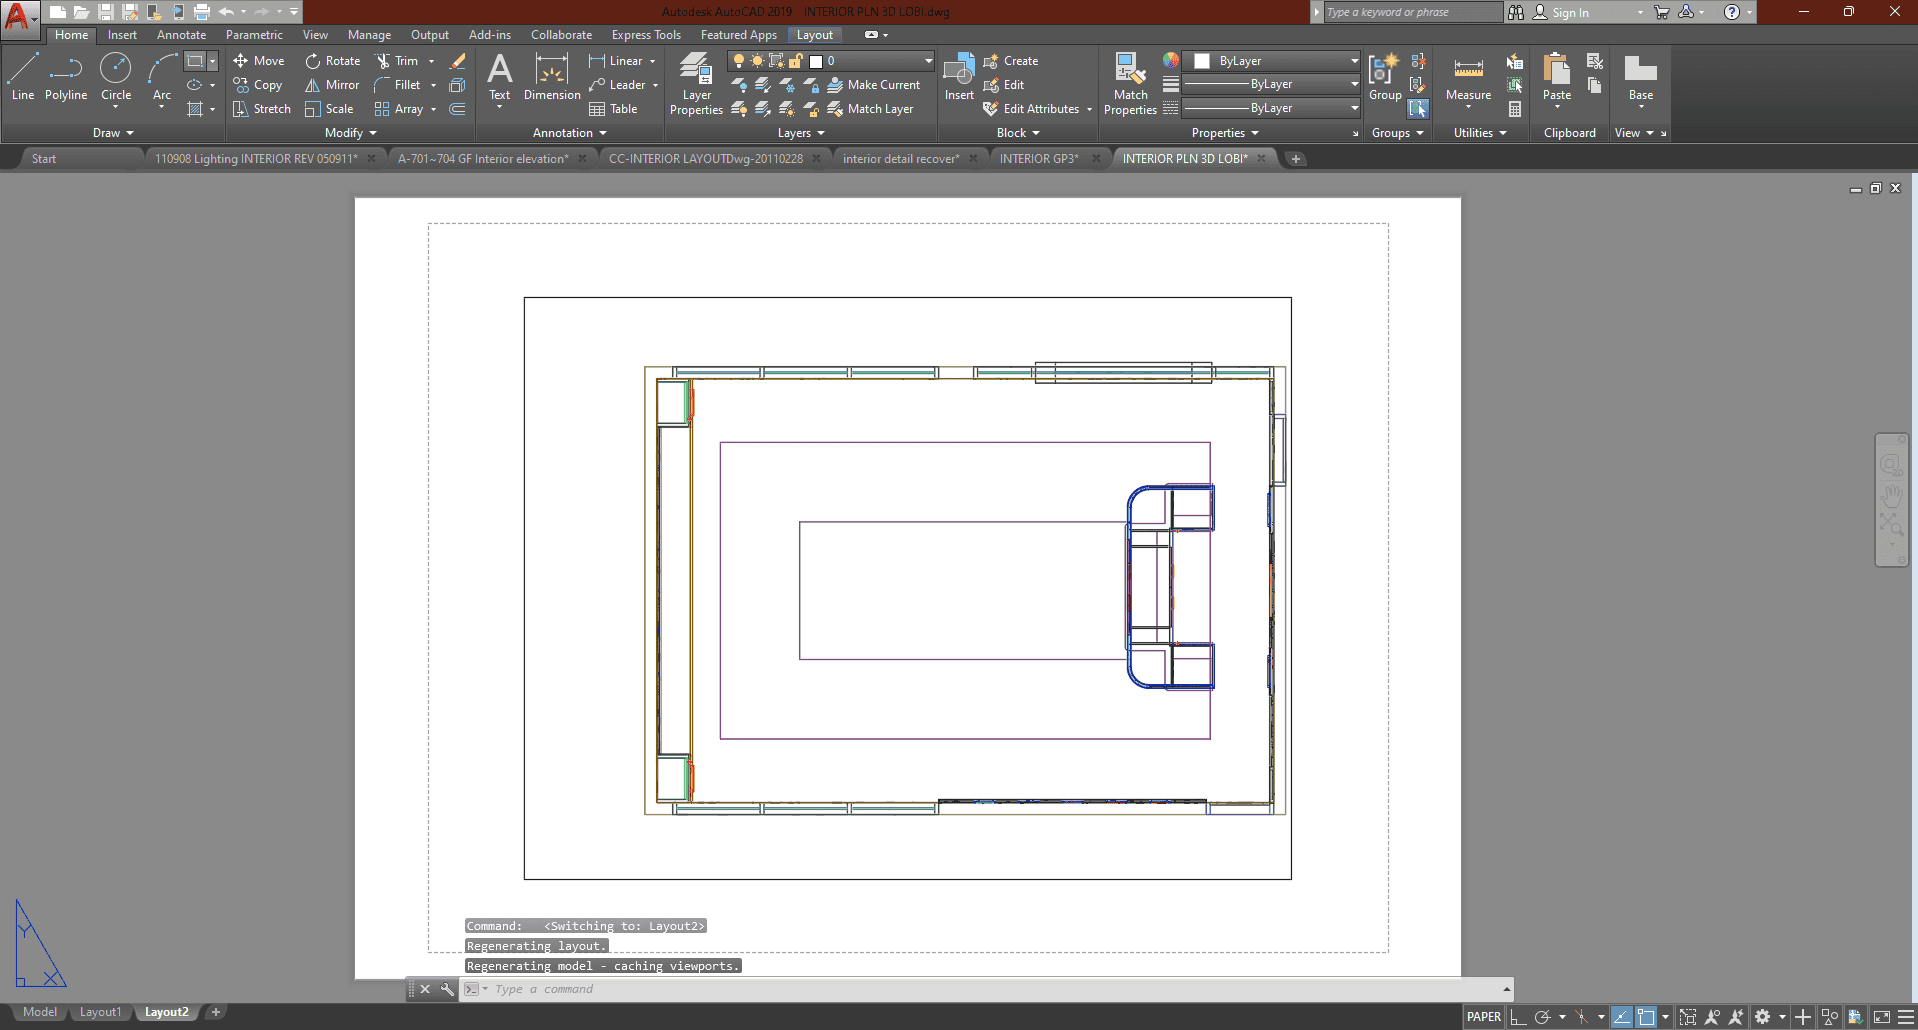Toggle group selection on/off in Groups panel
1918x1030 pixels.
pos(1418,109)
